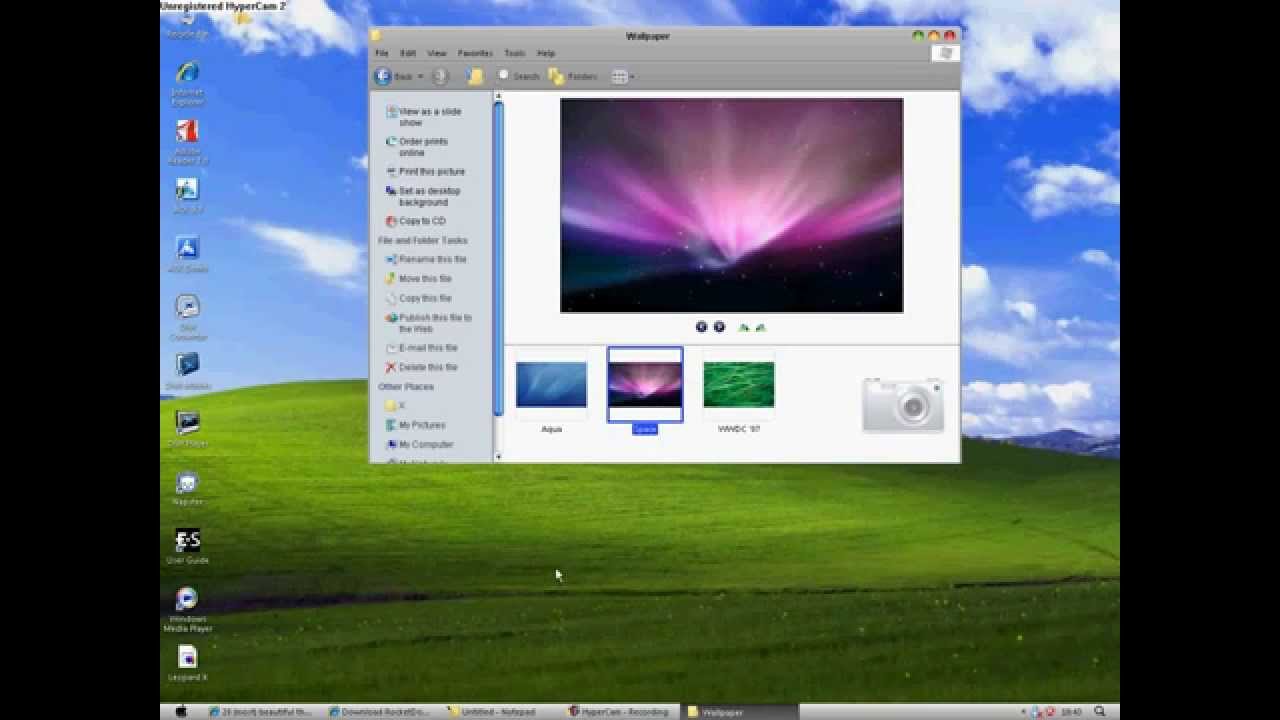Click the large Space preview image
The image size is (1280, 720).
click(x=731, y=205)
